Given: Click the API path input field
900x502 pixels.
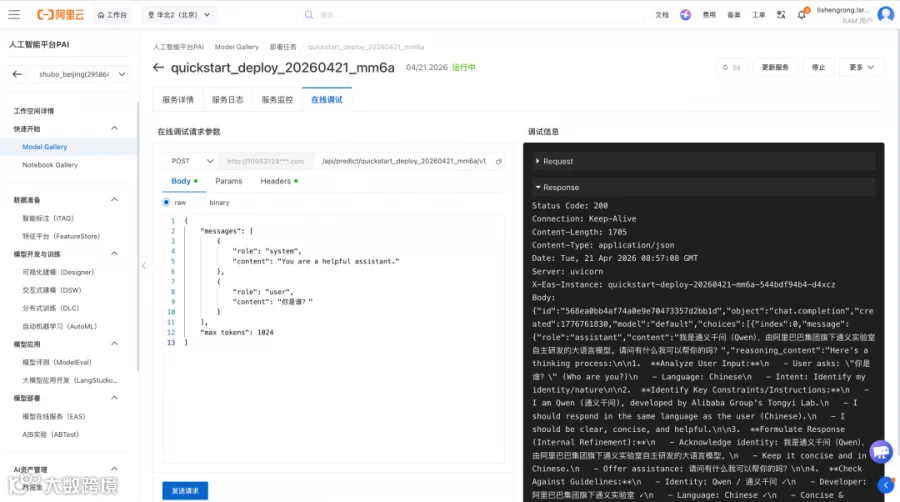Looking at the screenshot, I should click(x=404, y=161).
